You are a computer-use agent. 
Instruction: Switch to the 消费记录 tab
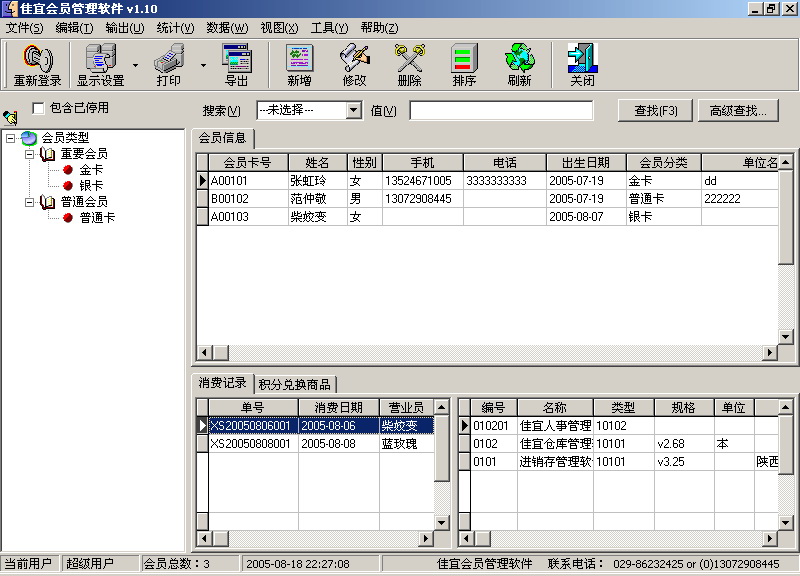pos(222,383)
